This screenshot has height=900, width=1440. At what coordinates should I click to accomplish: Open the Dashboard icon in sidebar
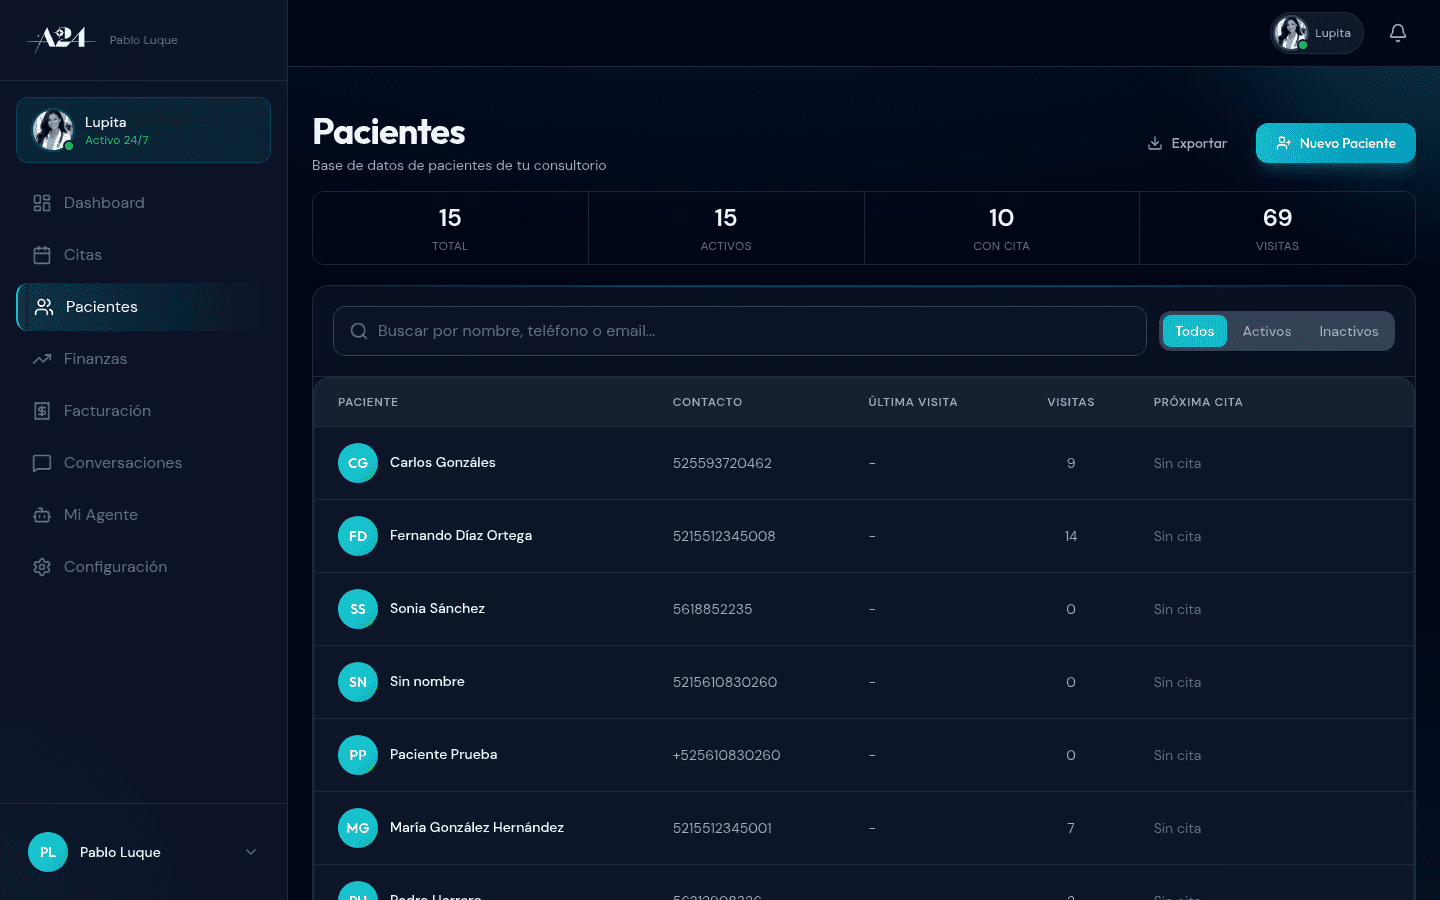pos(41,202)
